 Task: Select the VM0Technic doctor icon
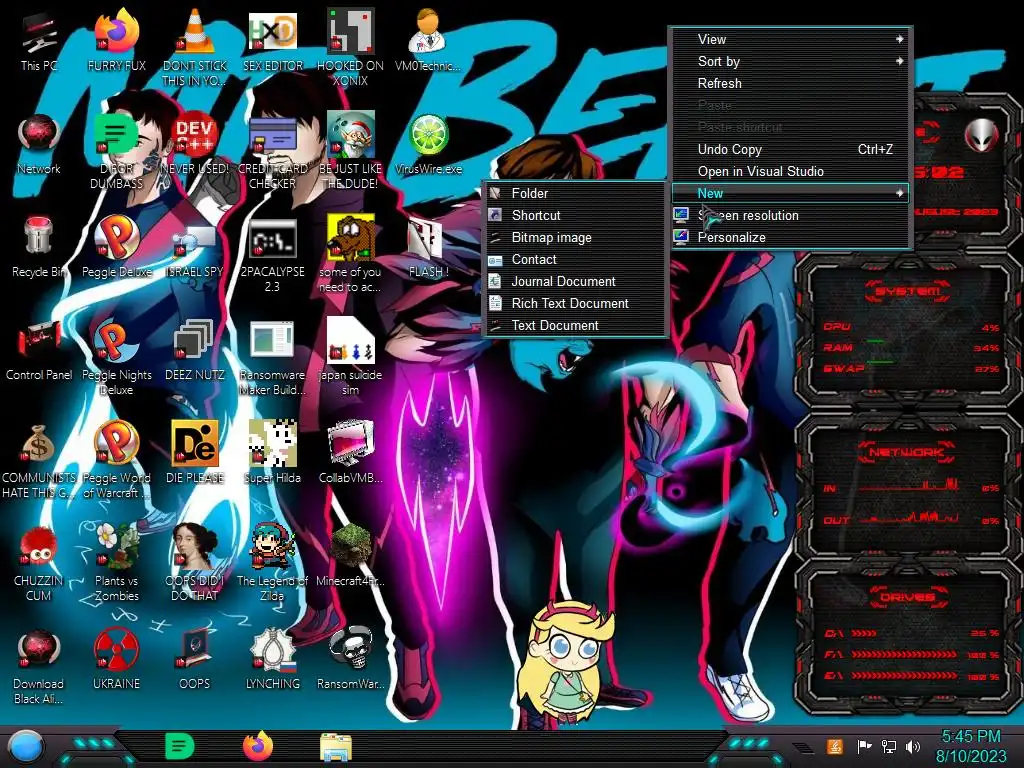pos(428,42)
